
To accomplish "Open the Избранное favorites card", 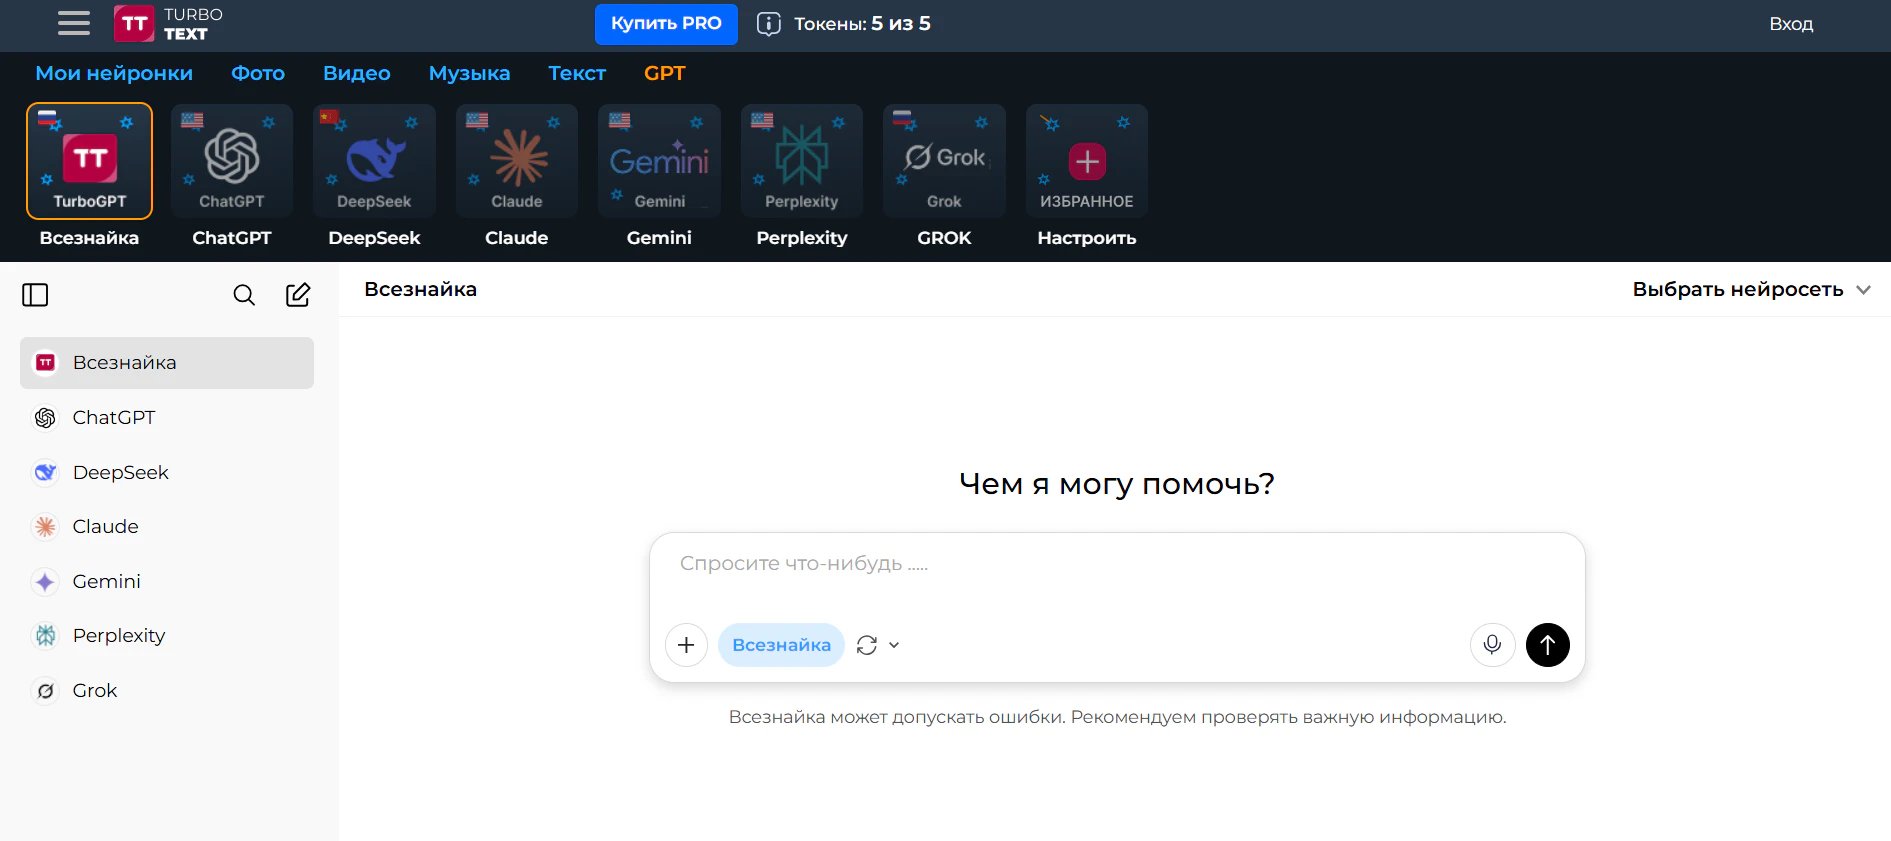I will click(x=1087, y=161).
